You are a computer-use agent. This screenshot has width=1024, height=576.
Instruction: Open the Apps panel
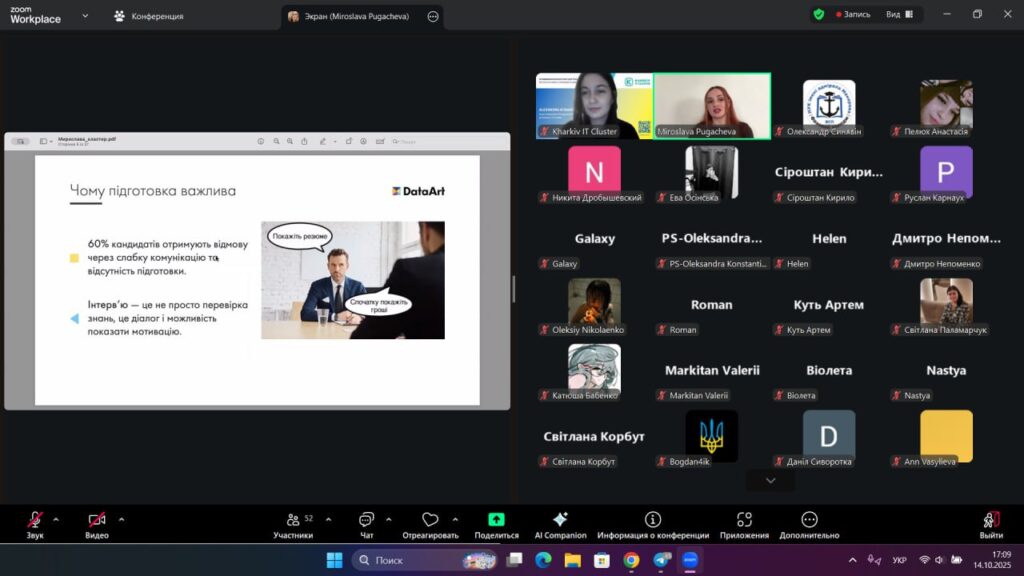click(x=744, y=525)
